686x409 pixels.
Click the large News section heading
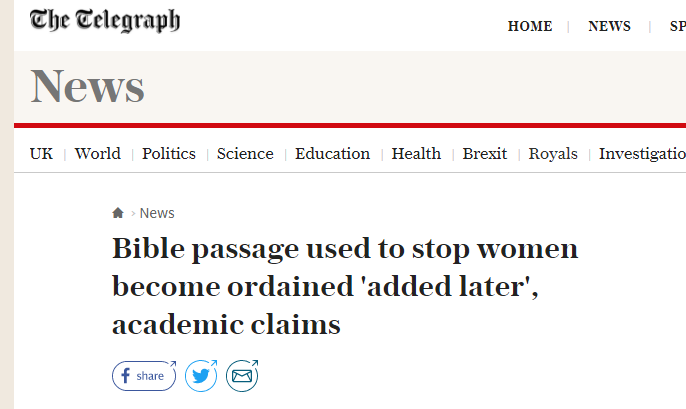(x=88, y=87)
